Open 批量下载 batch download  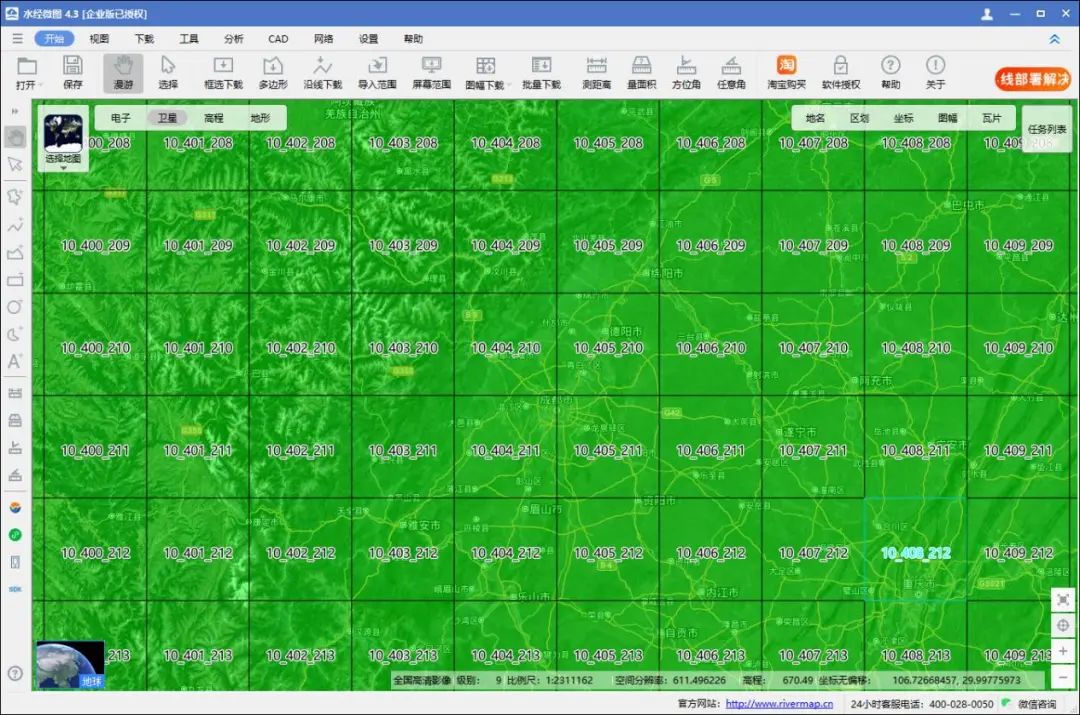click(x=541, y=72)
